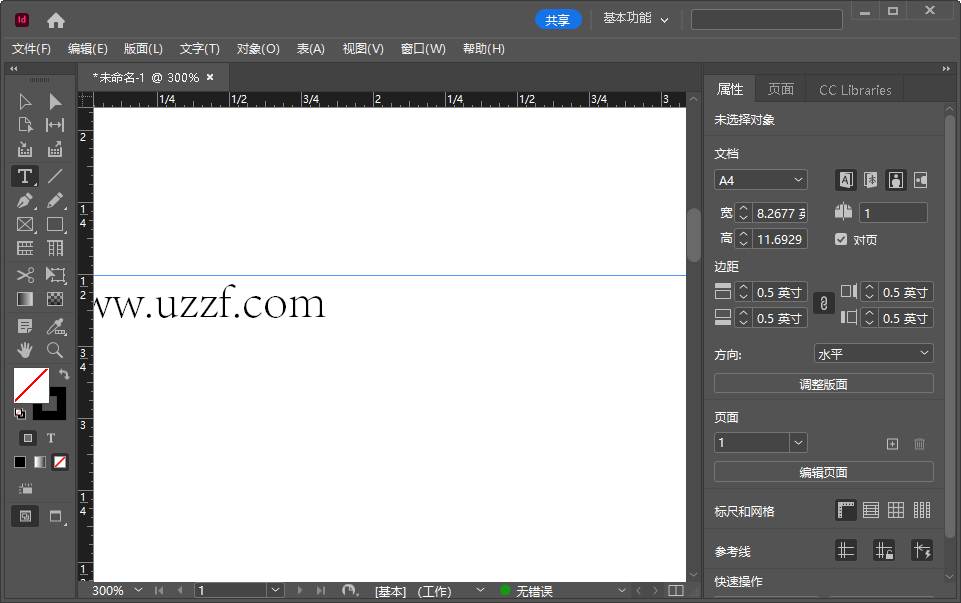Open the A4 page size dropdown

[x=761, y=180]
